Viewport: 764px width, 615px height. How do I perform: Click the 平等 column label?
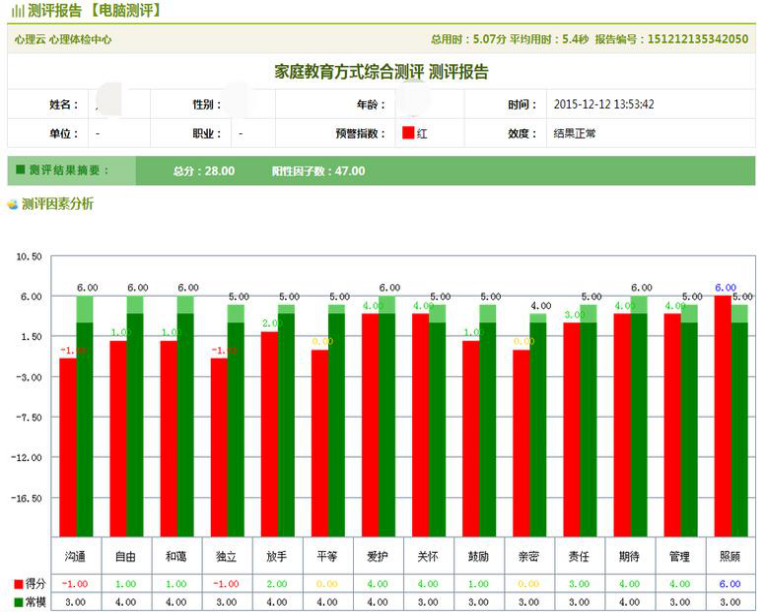tap(327, 556)
